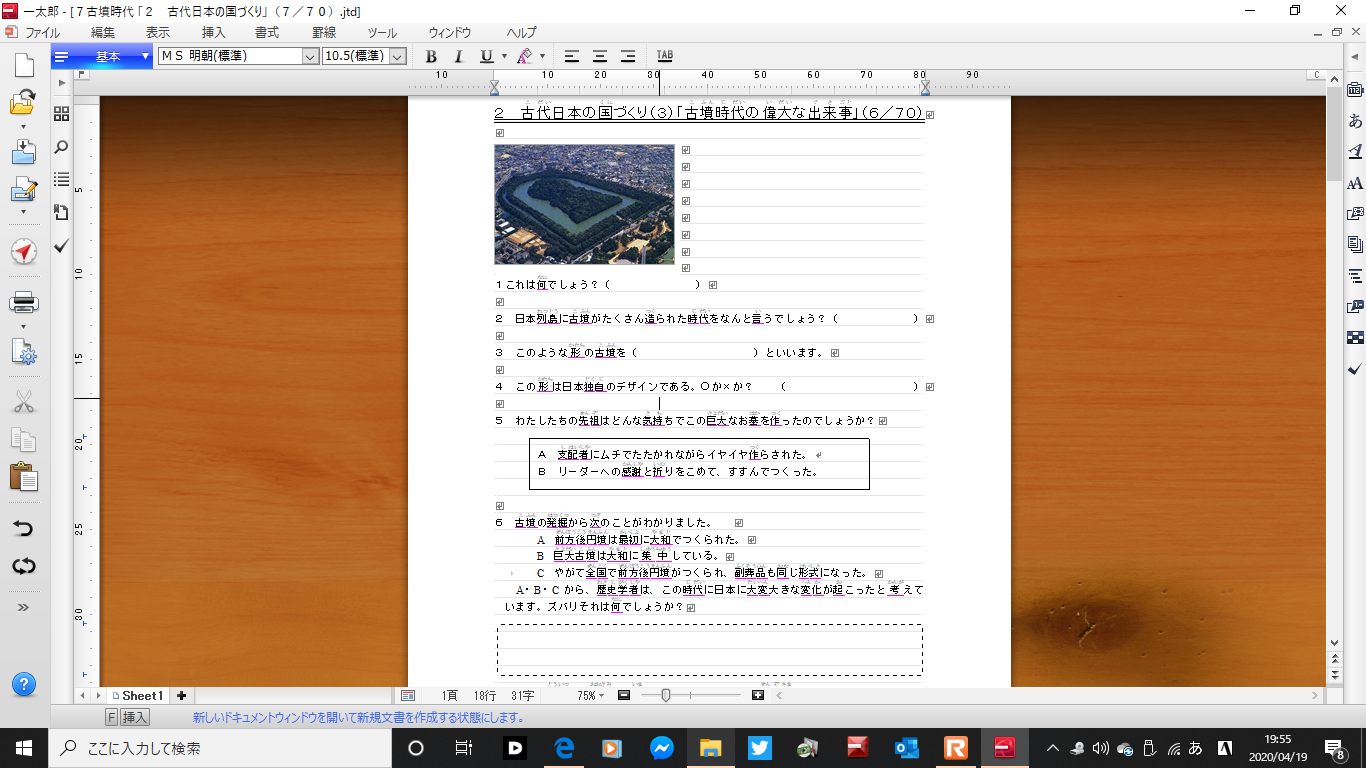This screenshot has width=1366, height=768.
Task: Create a new document with the blank page icon
Action: (x=23, y=66)
